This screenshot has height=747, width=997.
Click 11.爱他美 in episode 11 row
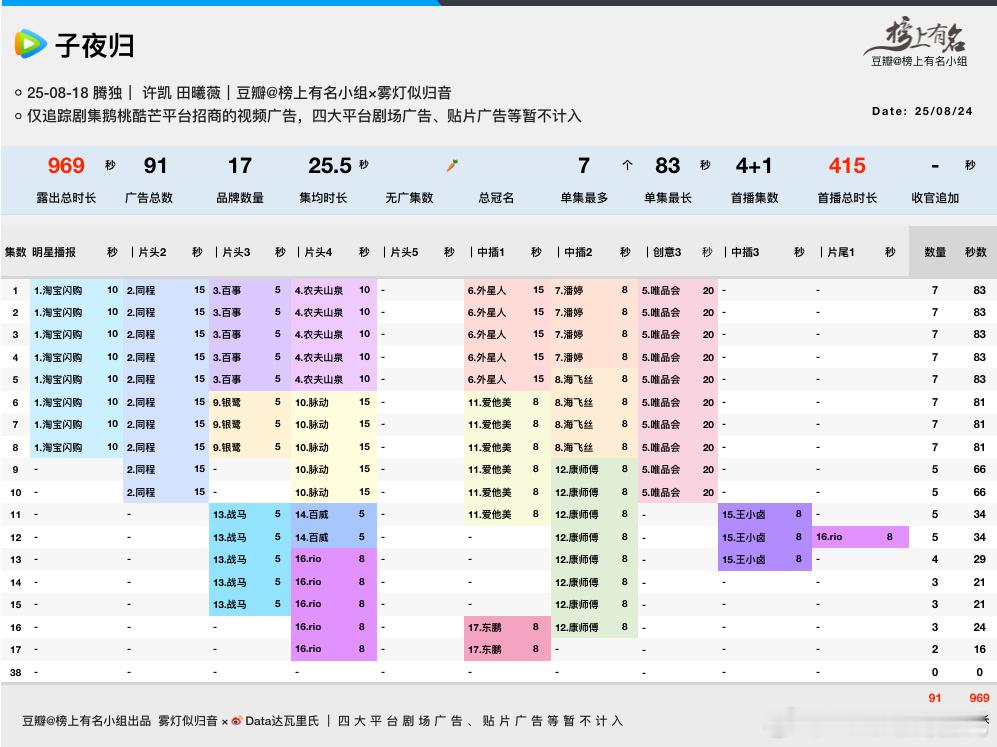point(490,514)
